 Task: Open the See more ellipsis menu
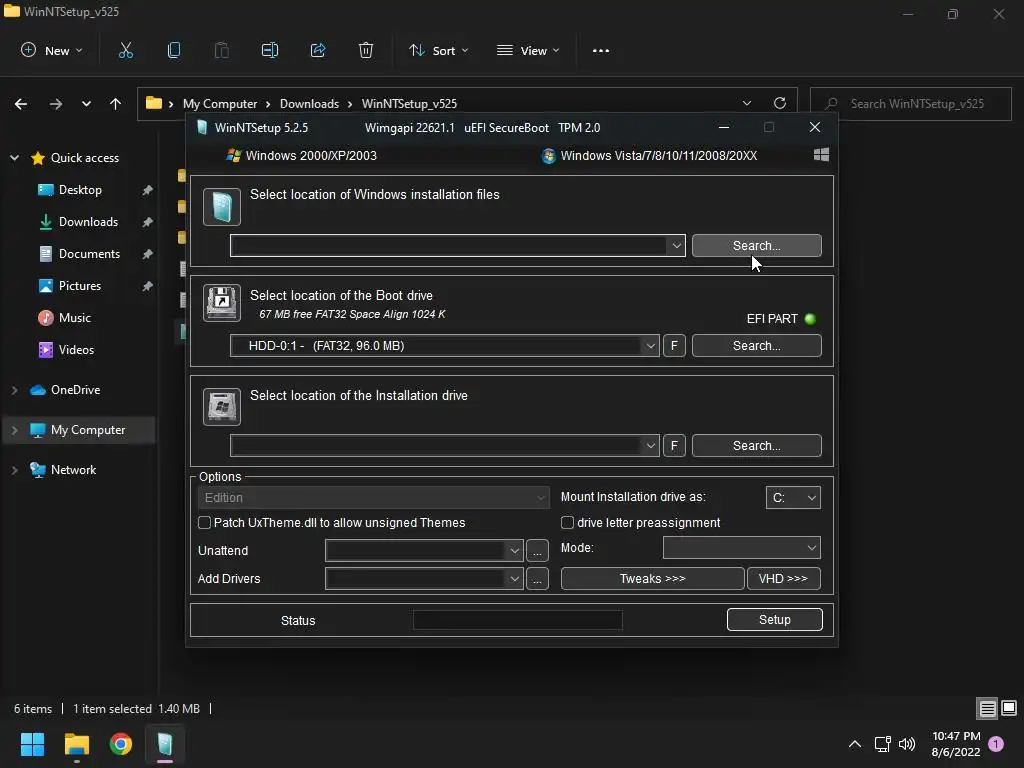click(601, 50)
